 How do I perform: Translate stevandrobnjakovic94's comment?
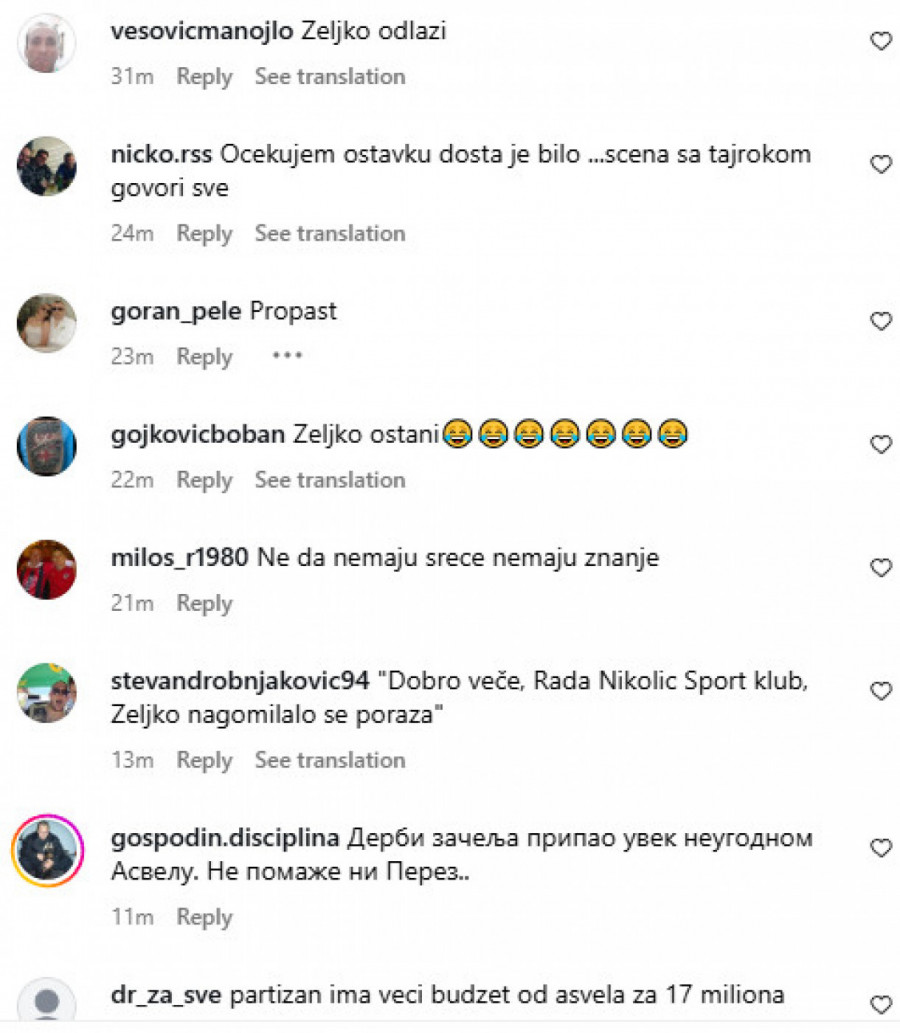(330, 760)
